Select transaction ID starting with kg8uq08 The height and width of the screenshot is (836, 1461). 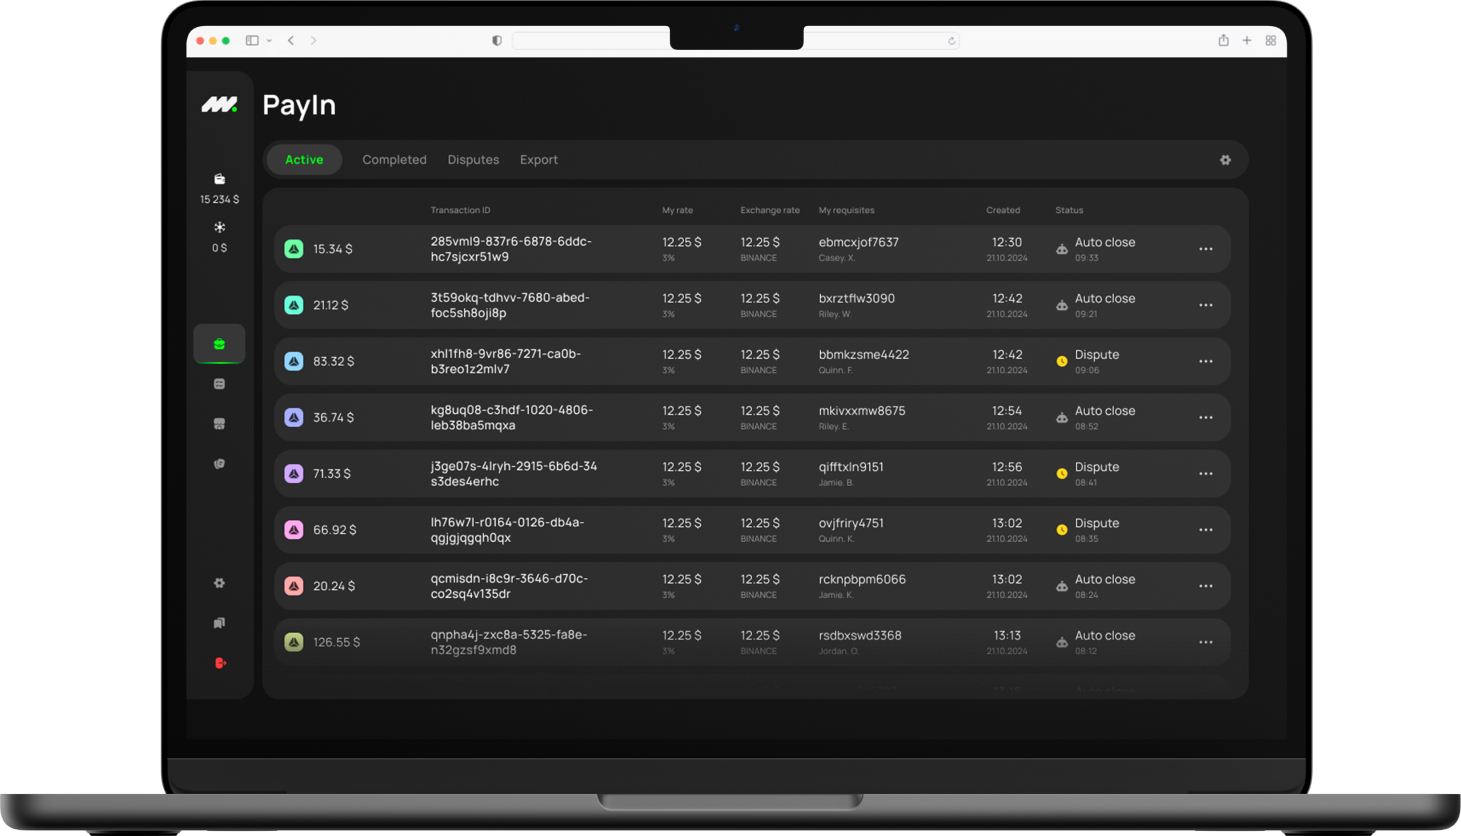coord(511,418)
